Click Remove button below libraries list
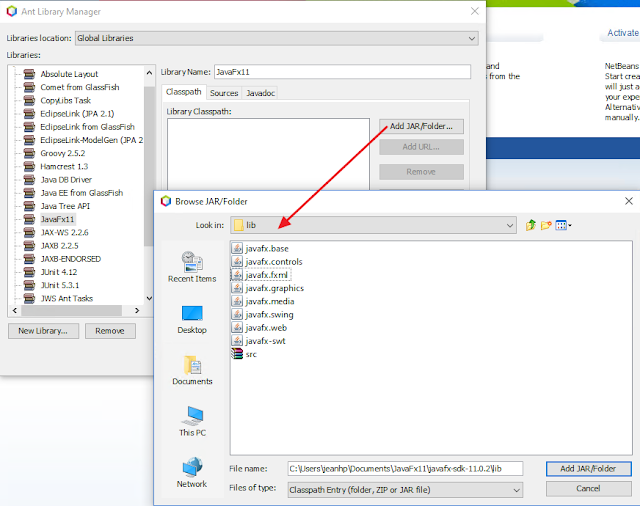The height and width of the screenshot is (506, 640). (x=110, y=331)
